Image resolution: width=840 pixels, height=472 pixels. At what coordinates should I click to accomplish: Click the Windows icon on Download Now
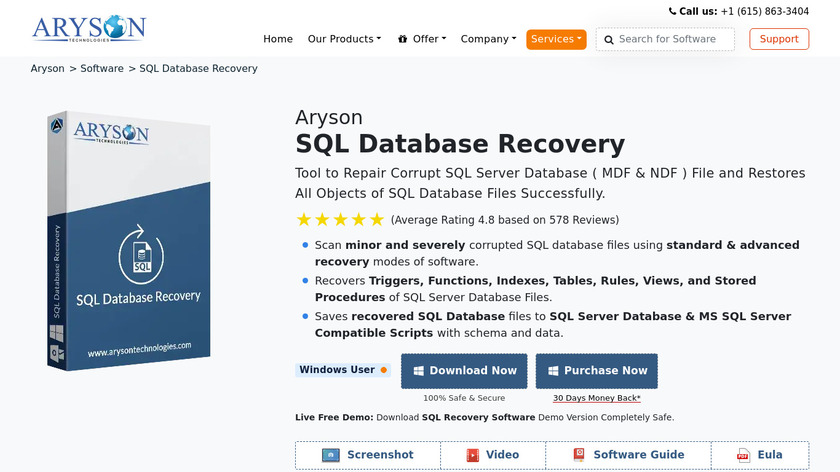(x=418, y=371)
